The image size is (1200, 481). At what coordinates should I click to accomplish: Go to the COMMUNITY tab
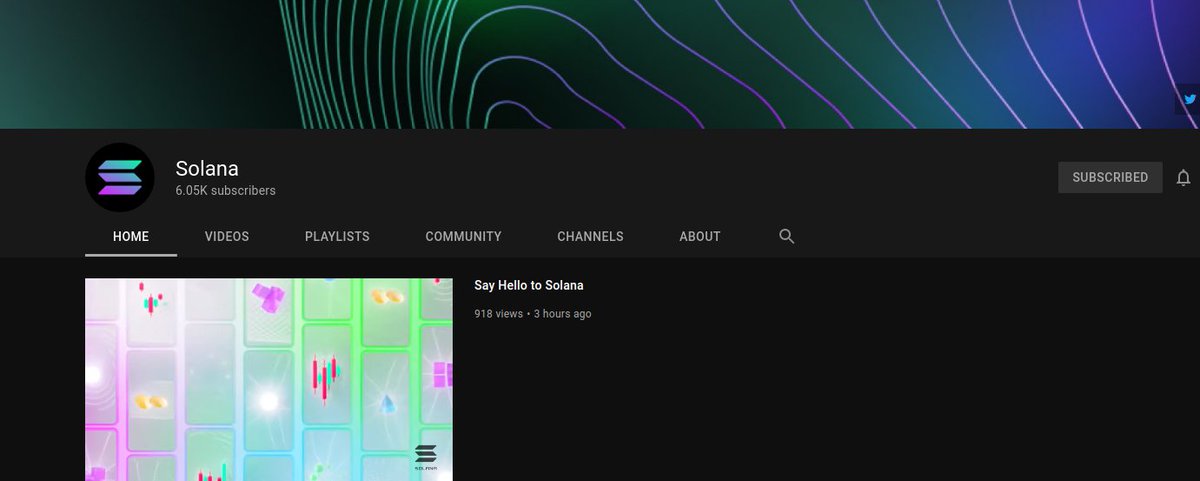pos(463,237)
